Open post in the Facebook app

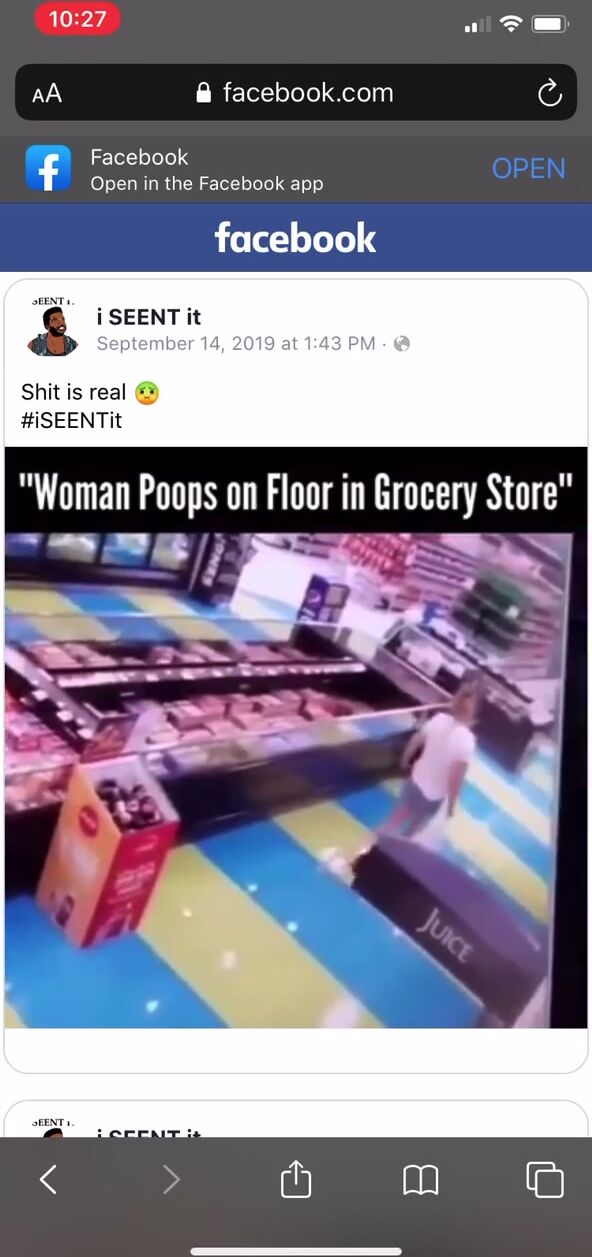tap(528, 169)
